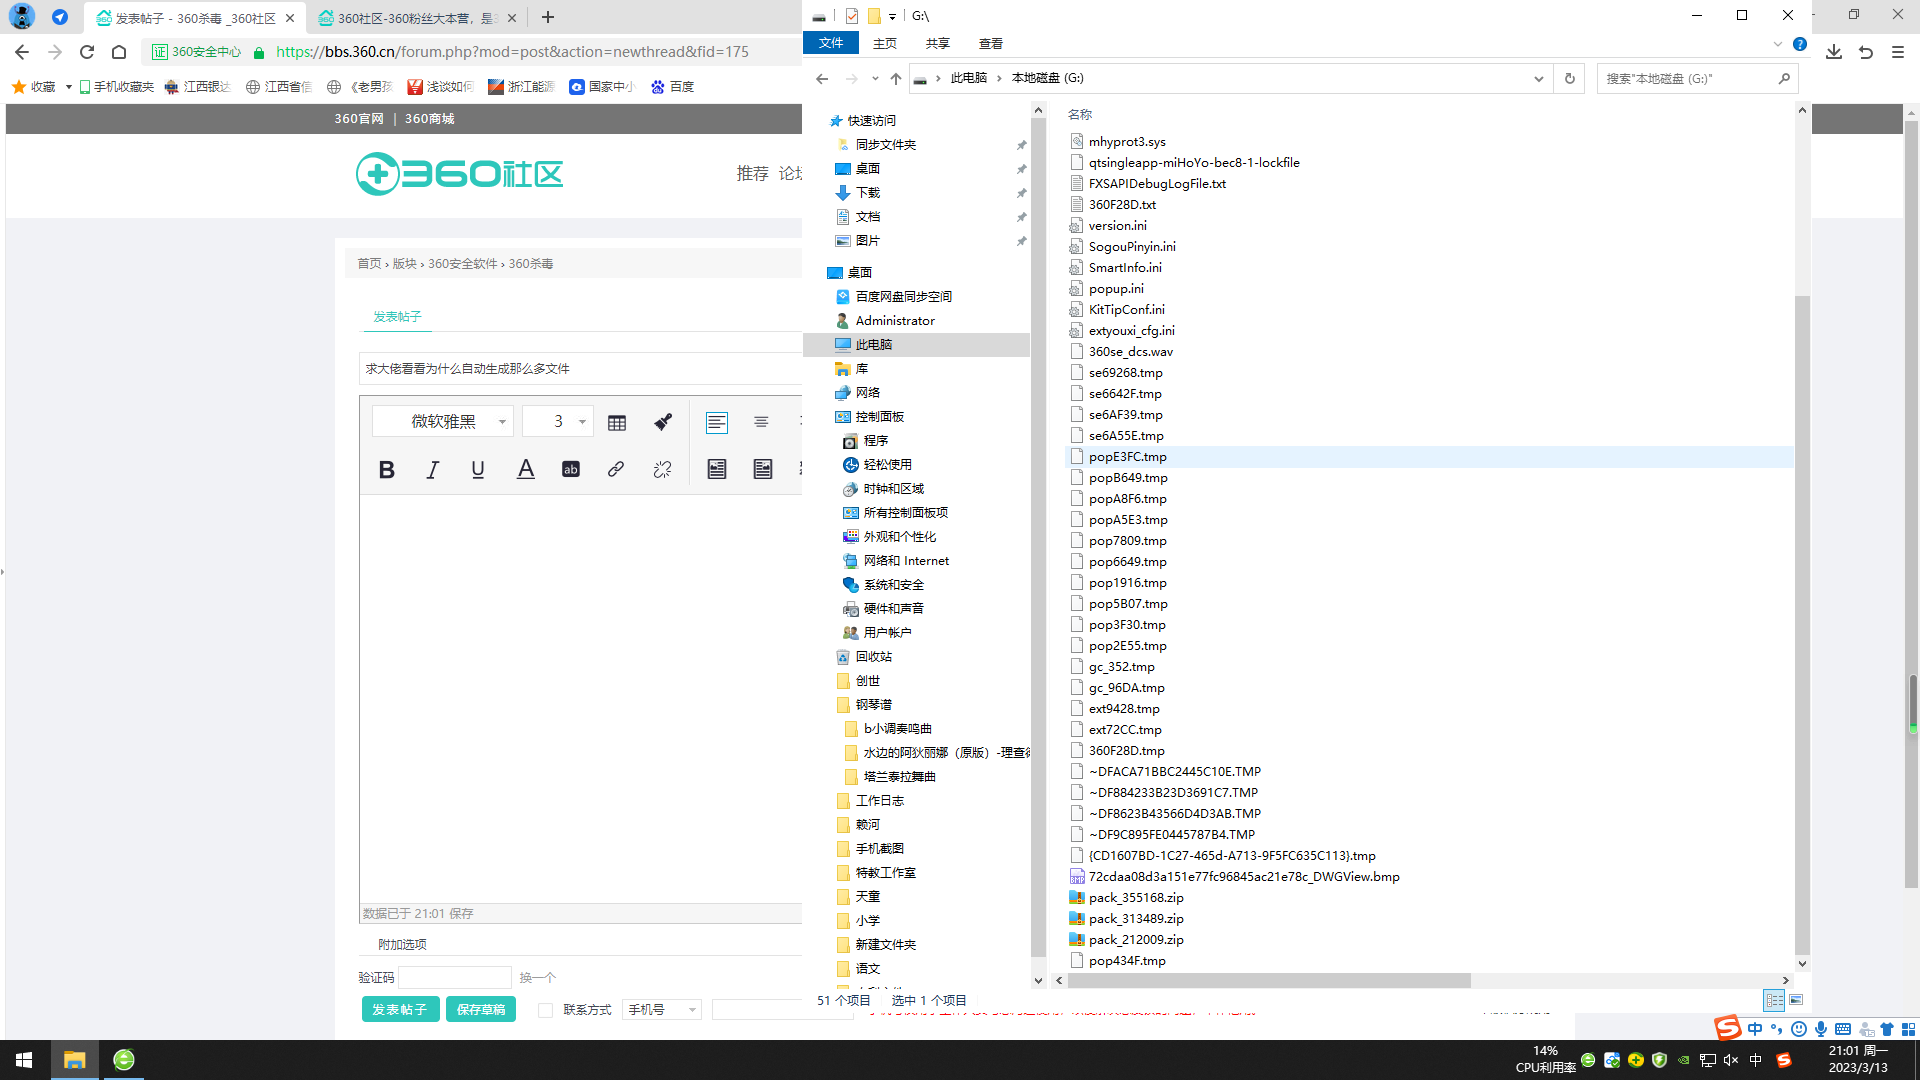This screenshot has width=1920, height=1080.
Task: Expand the Explorer ribbon chevron
Action: coord(1777,44)
